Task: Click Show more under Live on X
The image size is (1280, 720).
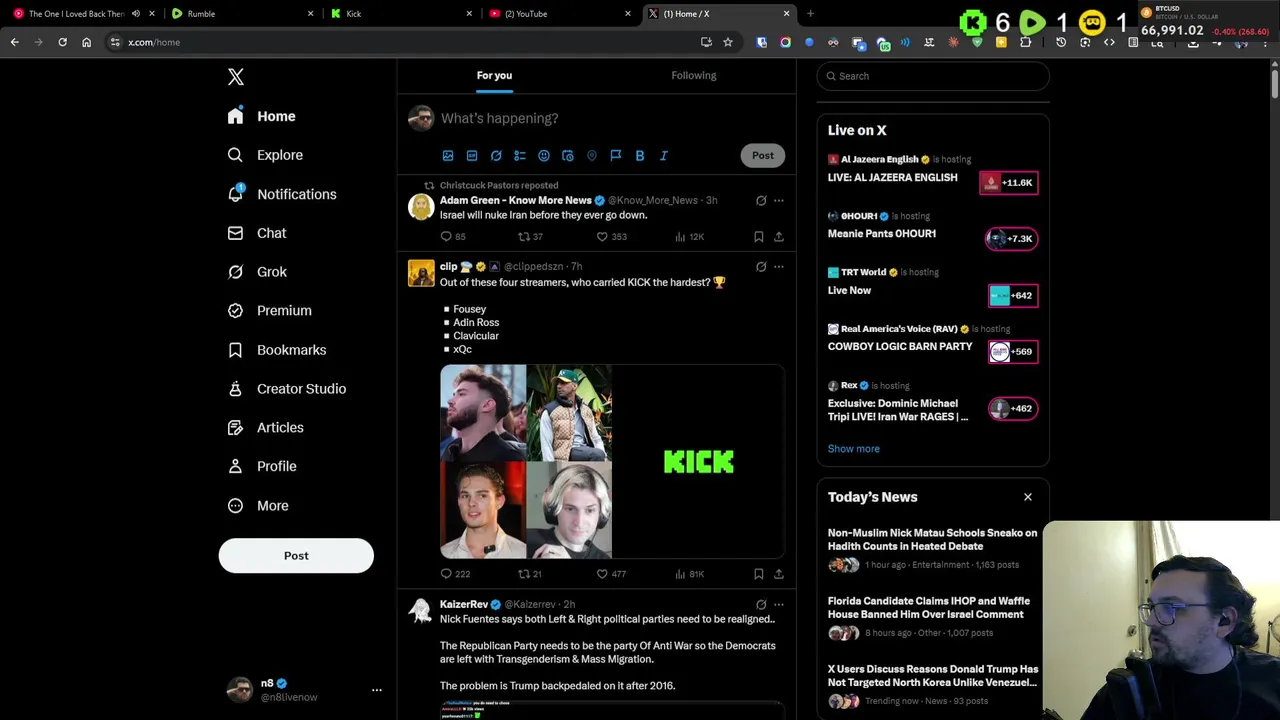Action: (x=854, y=449)
